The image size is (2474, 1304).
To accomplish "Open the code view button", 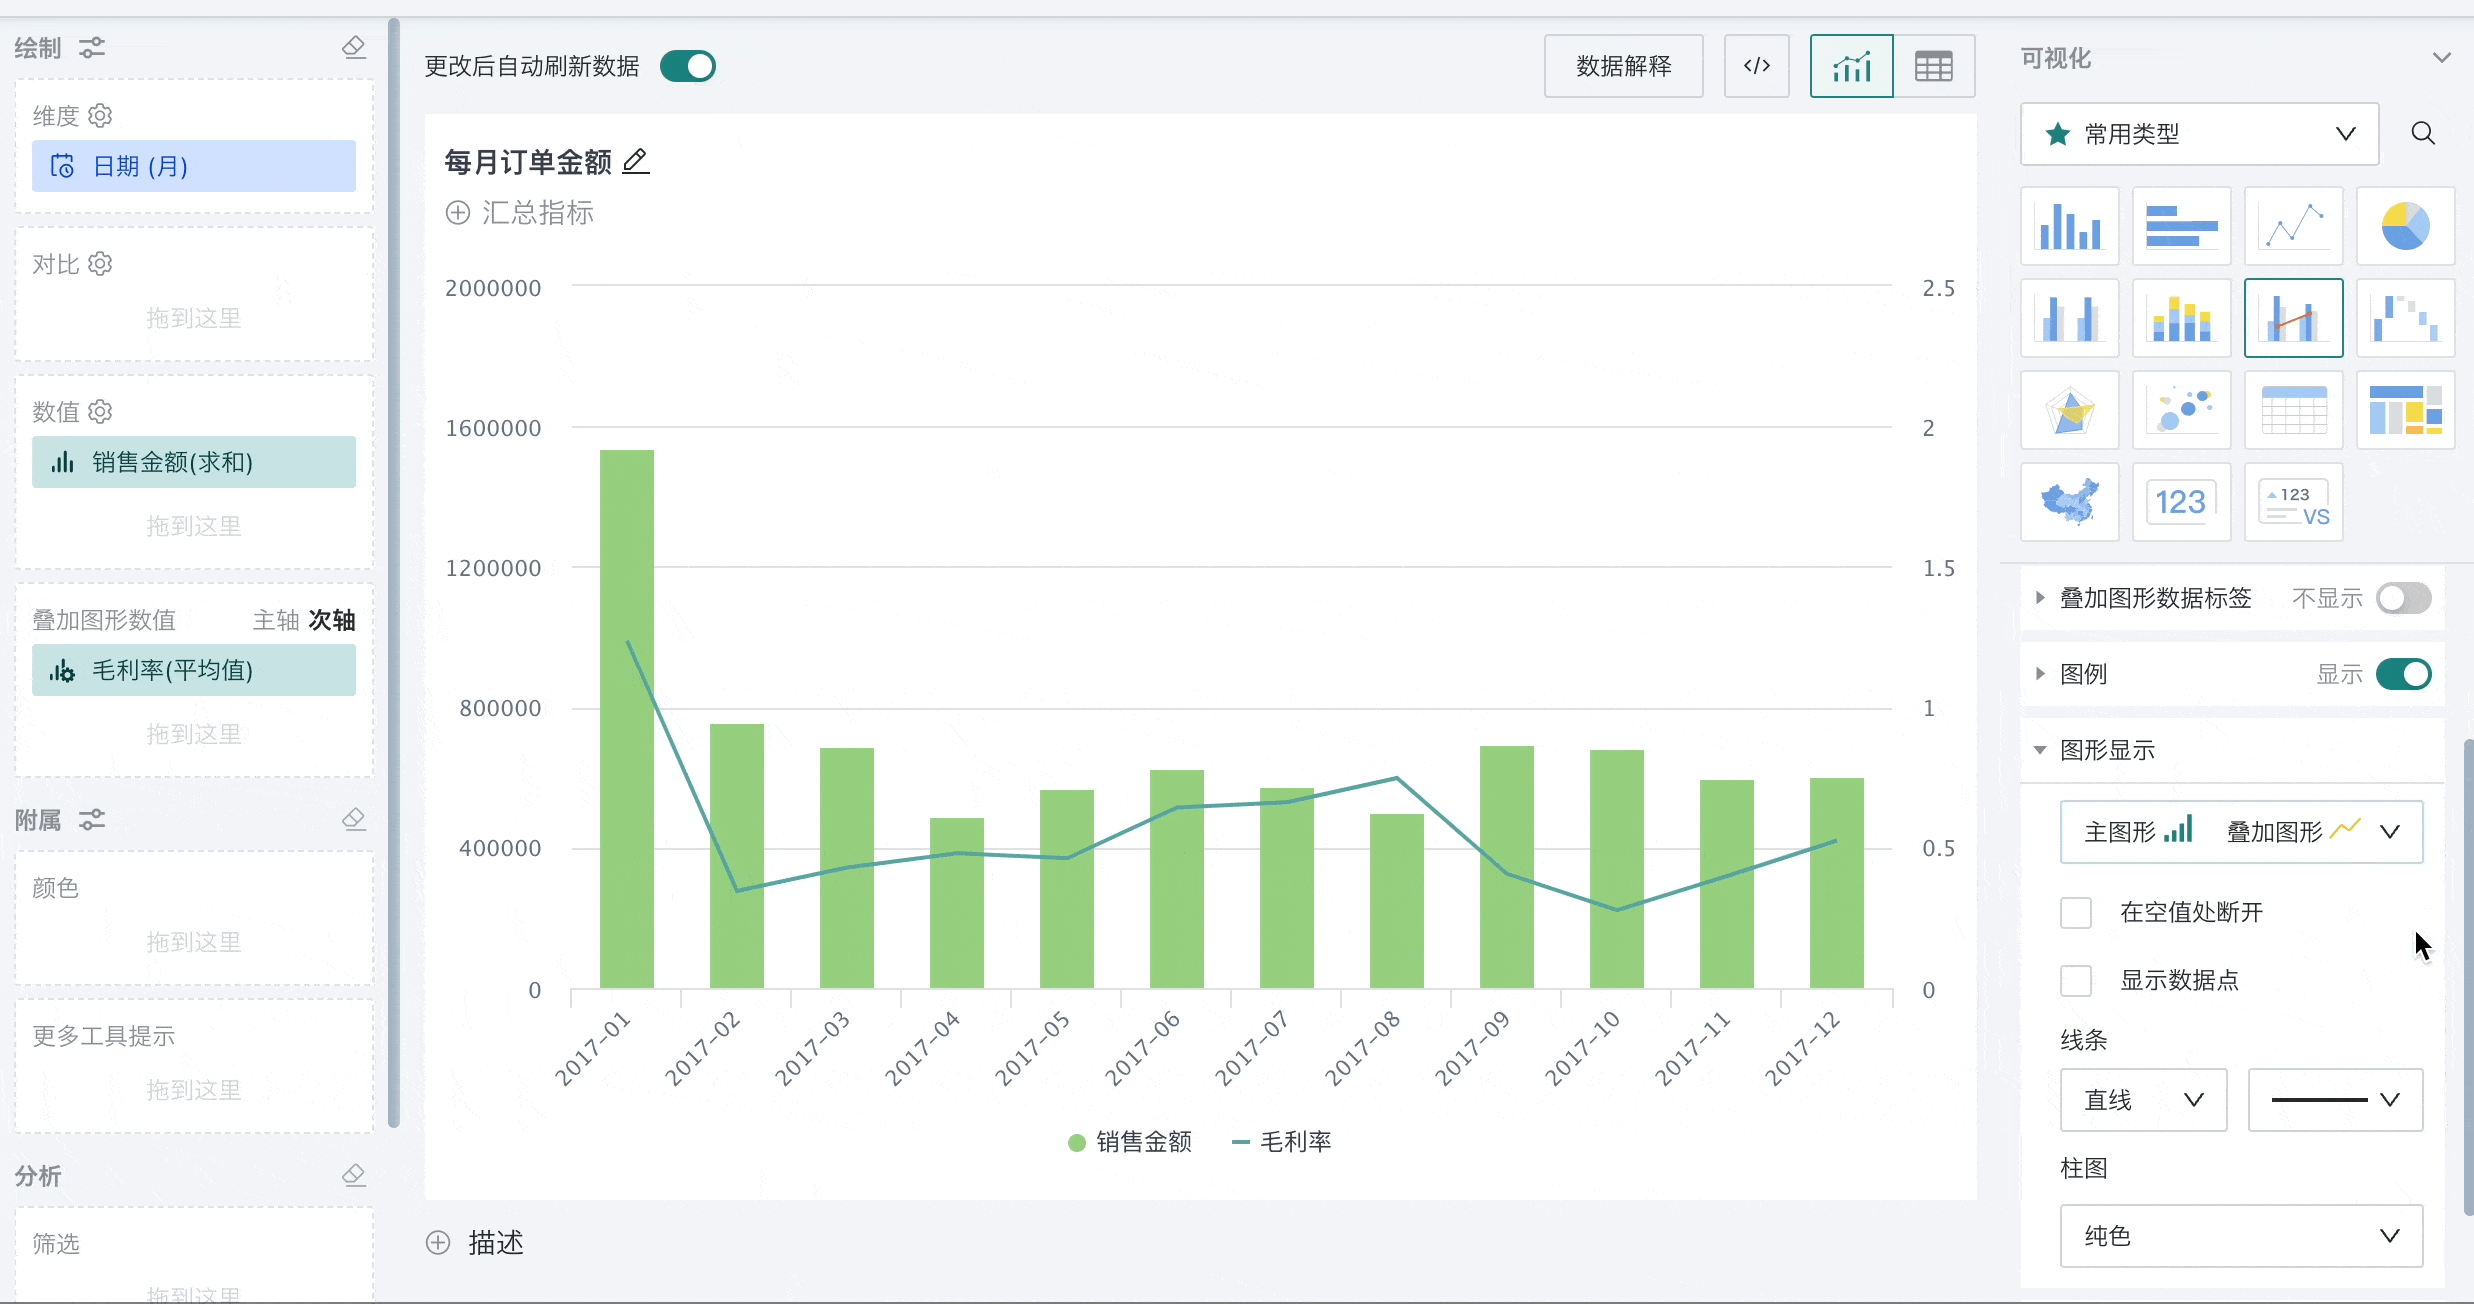I will [1756, 66].
